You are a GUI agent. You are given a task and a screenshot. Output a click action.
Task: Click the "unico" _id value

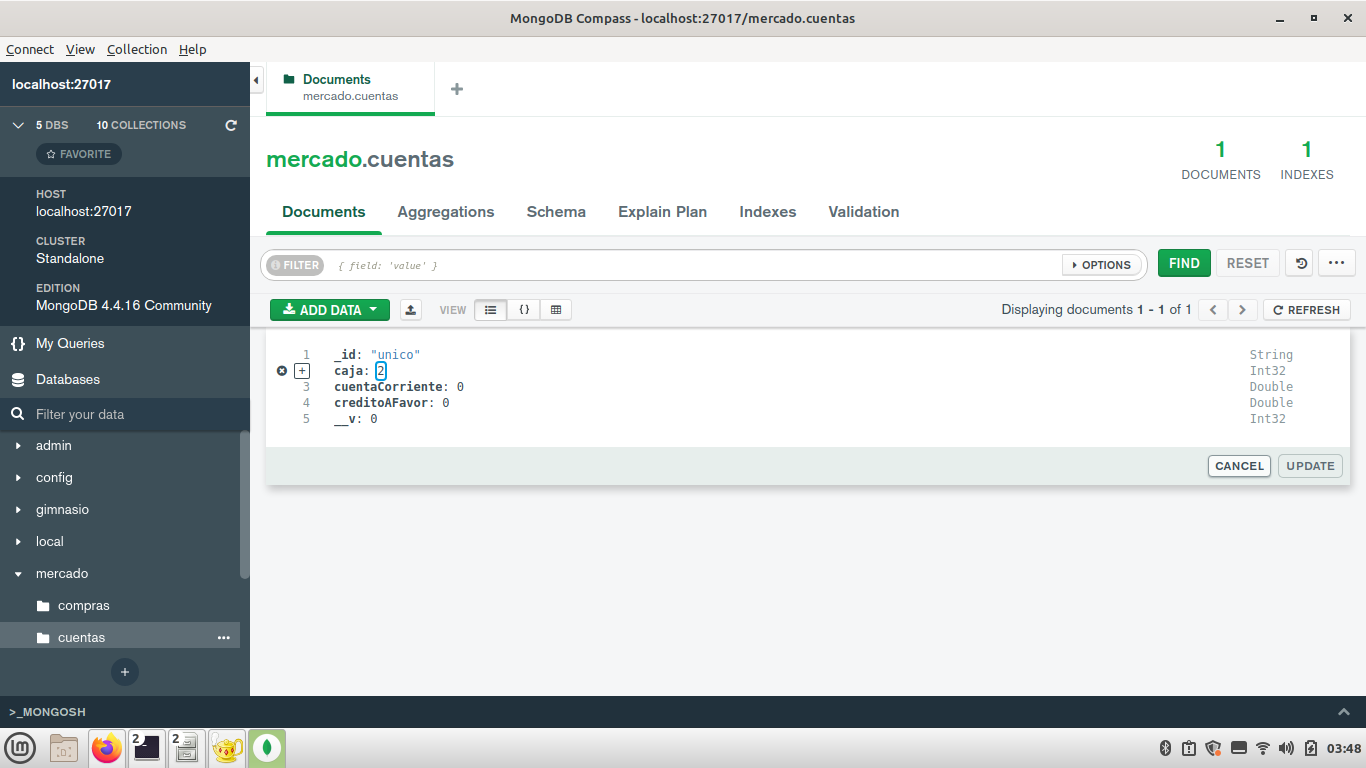point(396,355)
